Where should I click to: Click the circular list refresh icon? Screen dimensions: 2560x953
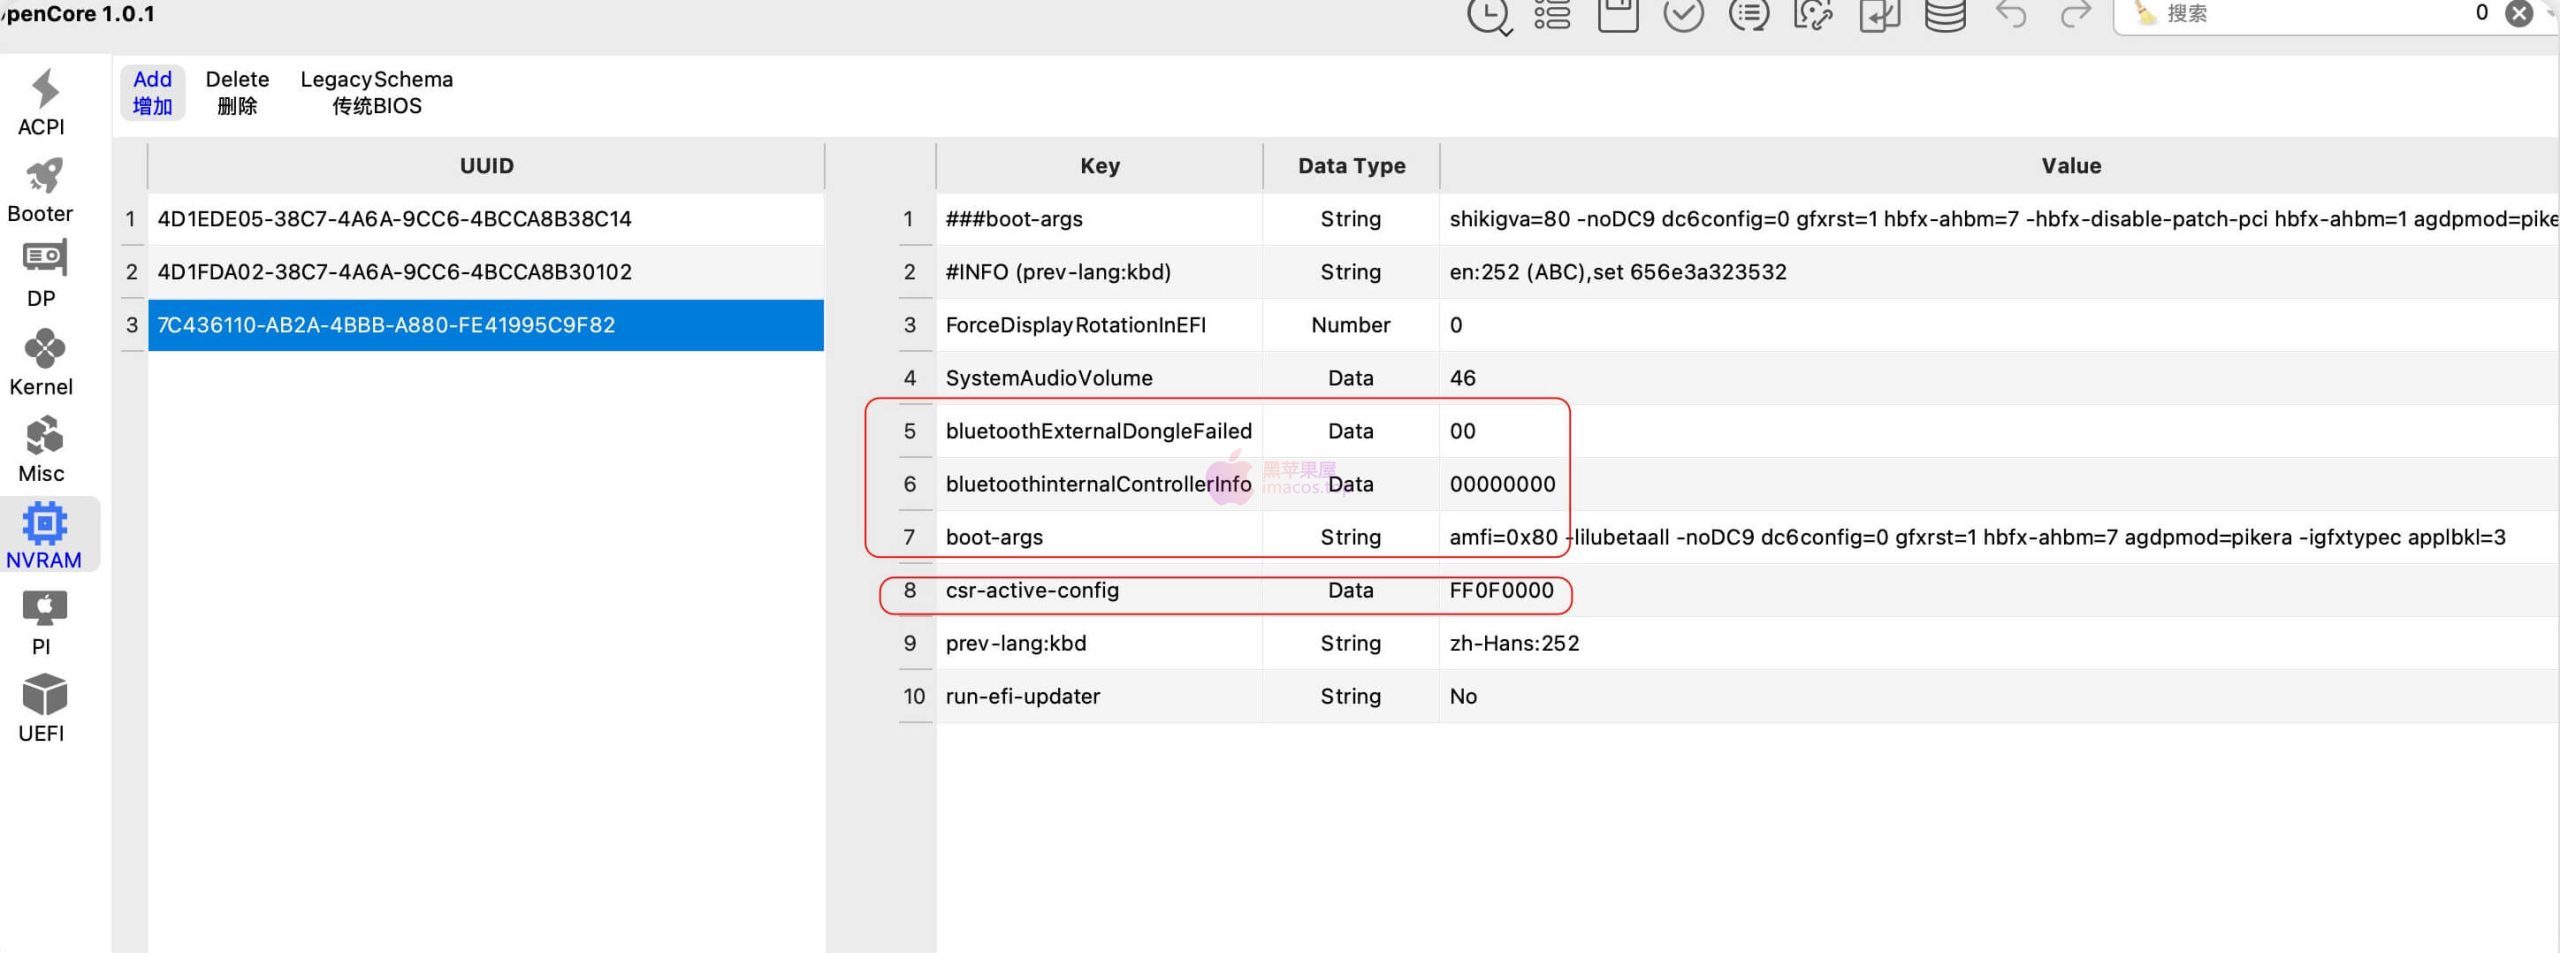[x=1749, y=14]
